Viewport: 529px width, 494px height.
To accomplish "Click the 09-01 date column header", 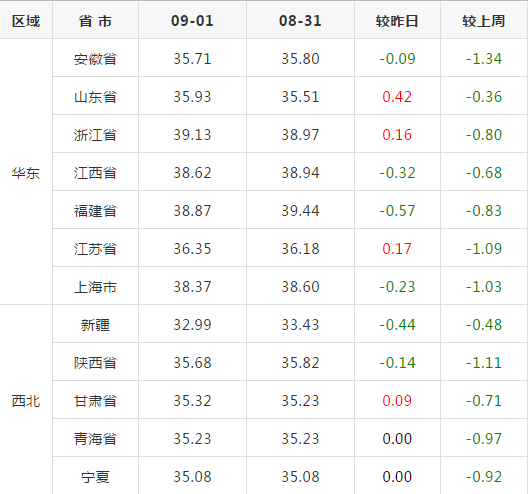I will (192, 21).
